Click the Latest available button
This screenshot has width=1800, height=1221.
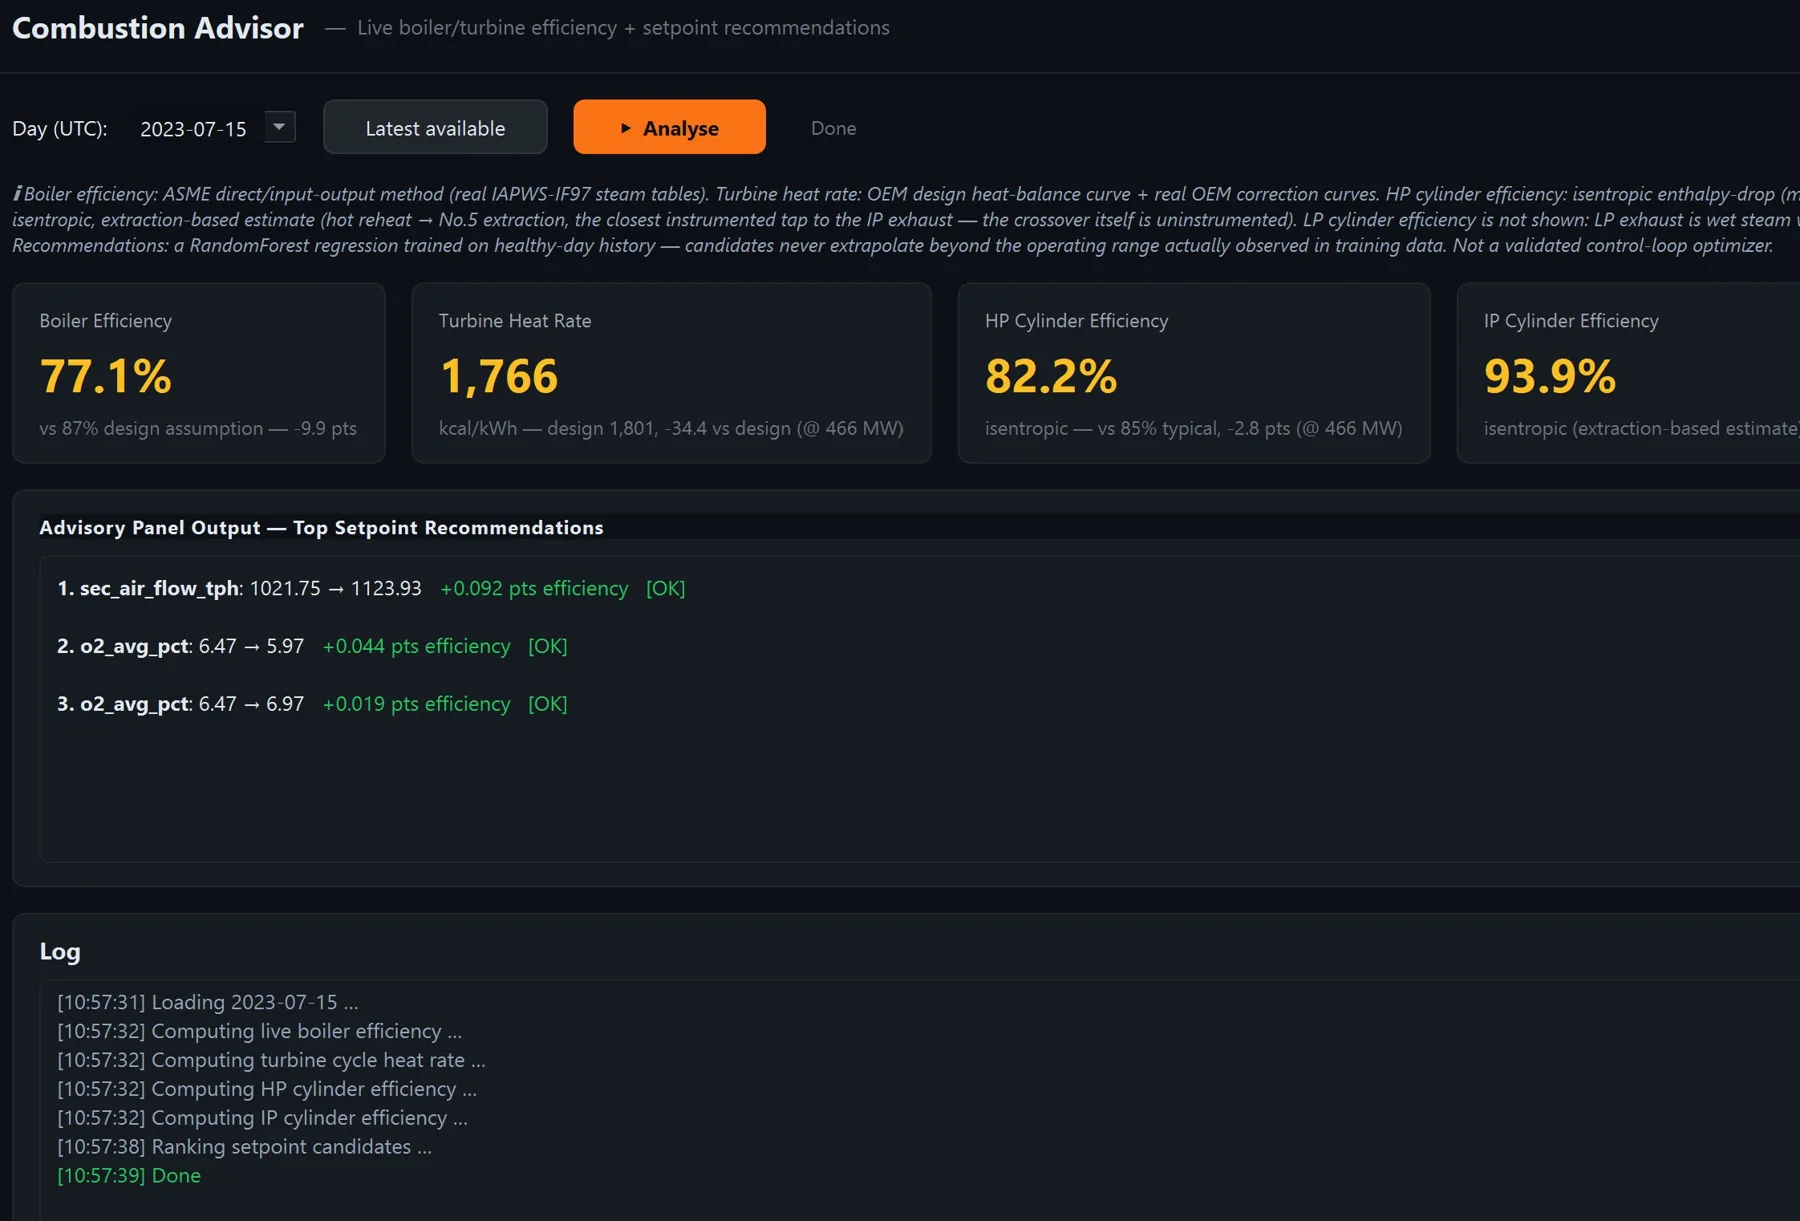[435, 127]
